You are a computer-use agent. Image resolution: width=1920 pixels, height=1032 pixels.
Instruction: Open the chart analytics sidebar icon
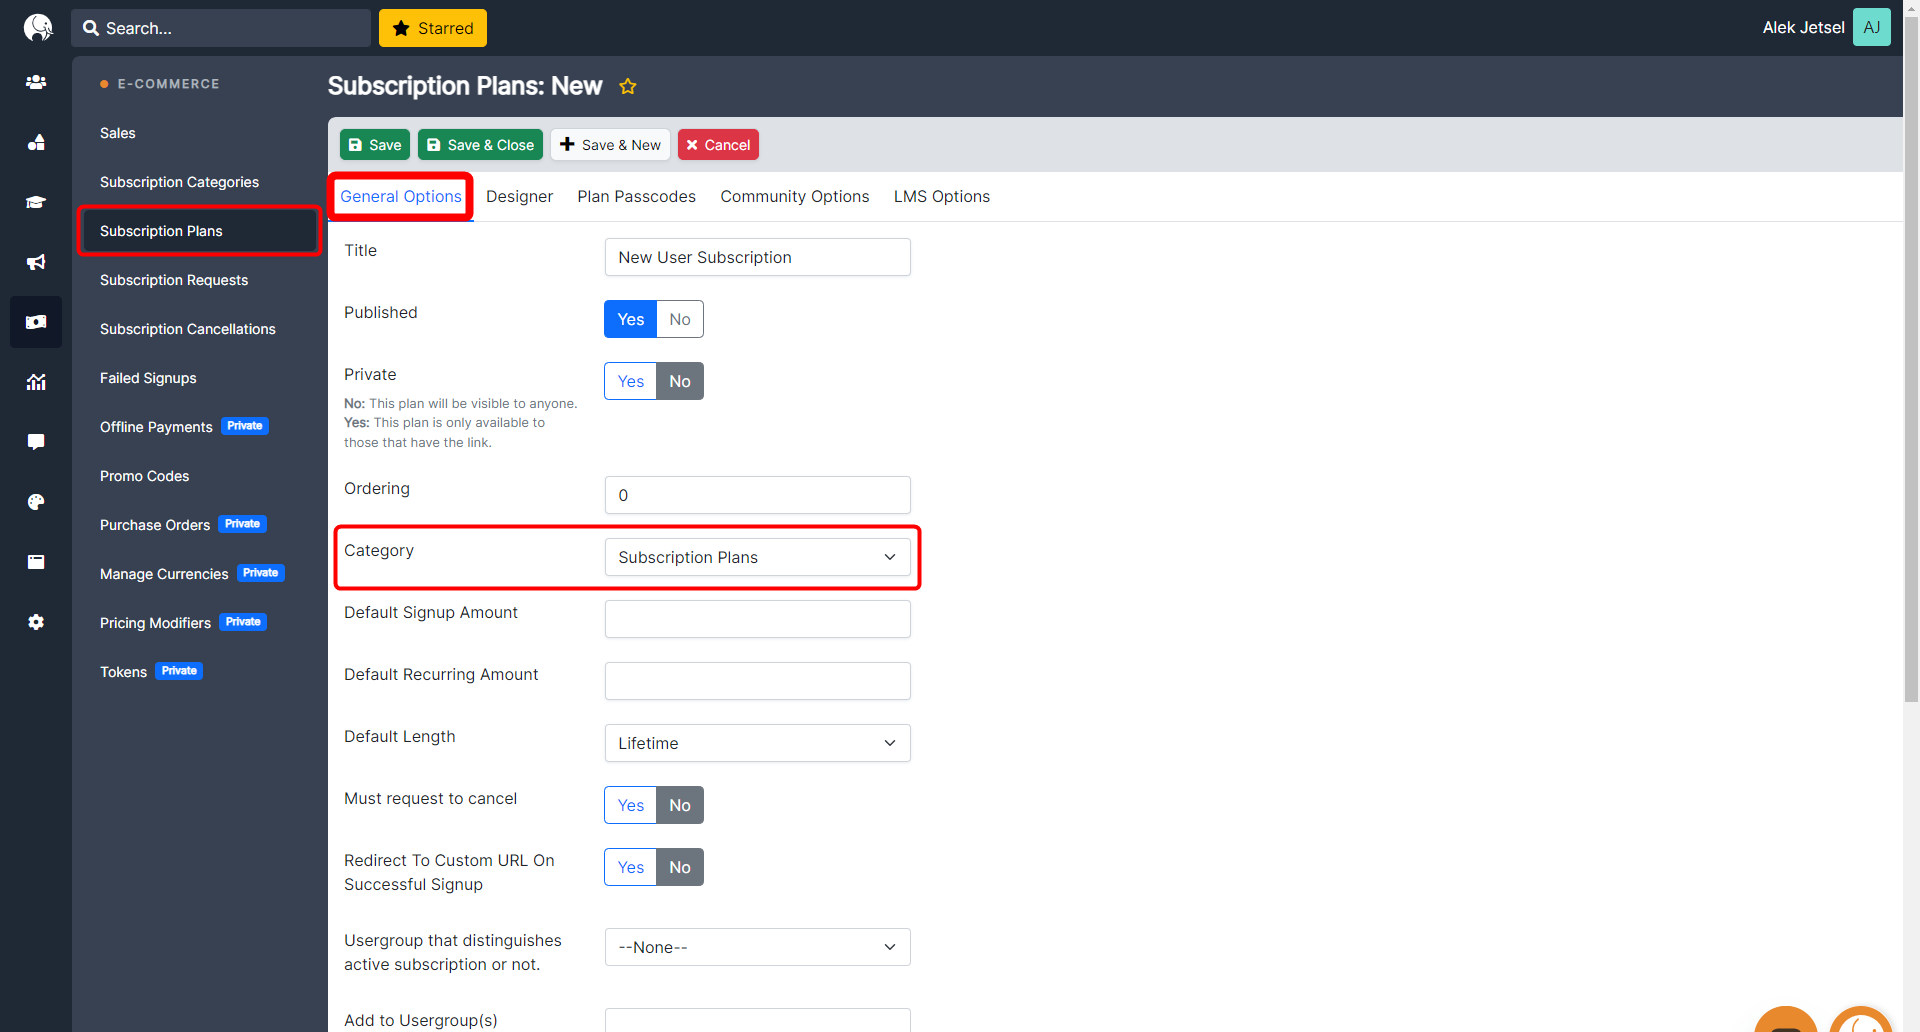tap(36, 382)
